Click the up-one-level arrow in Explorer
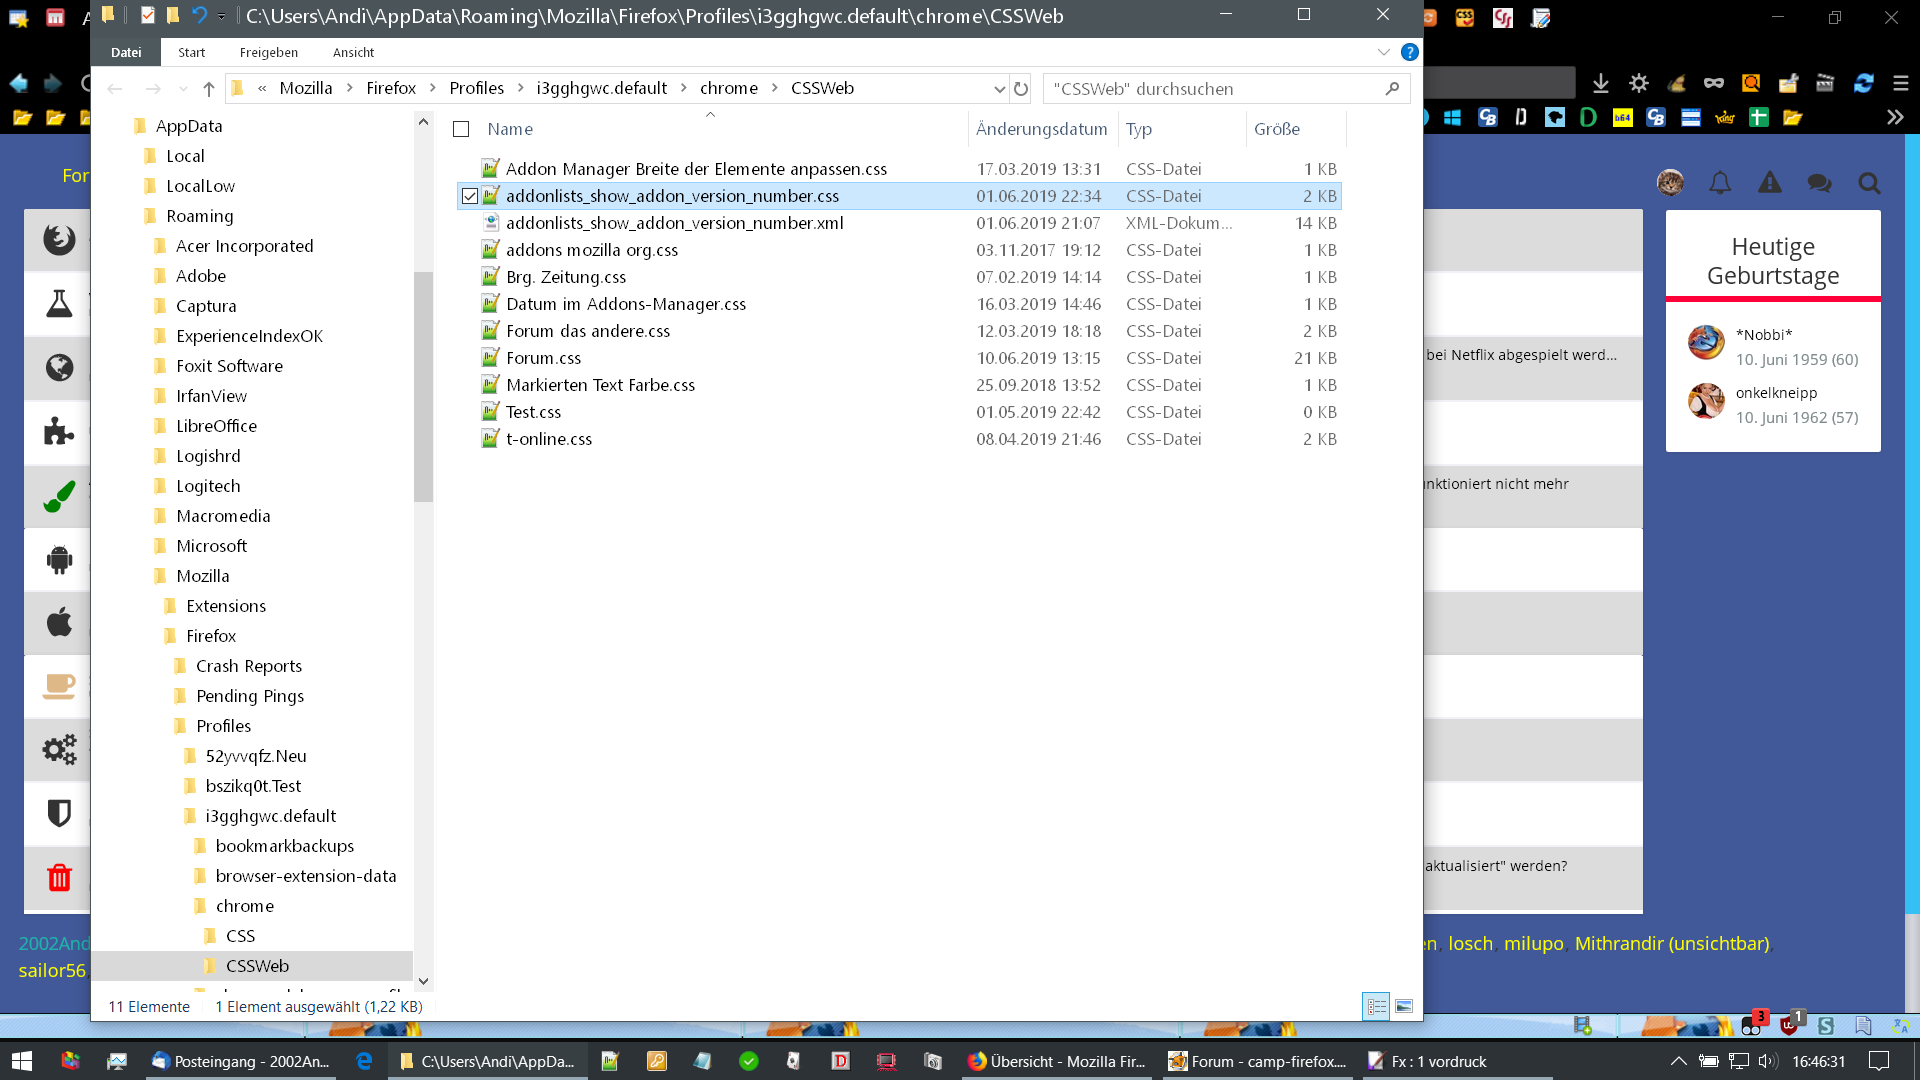 point(208,88)
